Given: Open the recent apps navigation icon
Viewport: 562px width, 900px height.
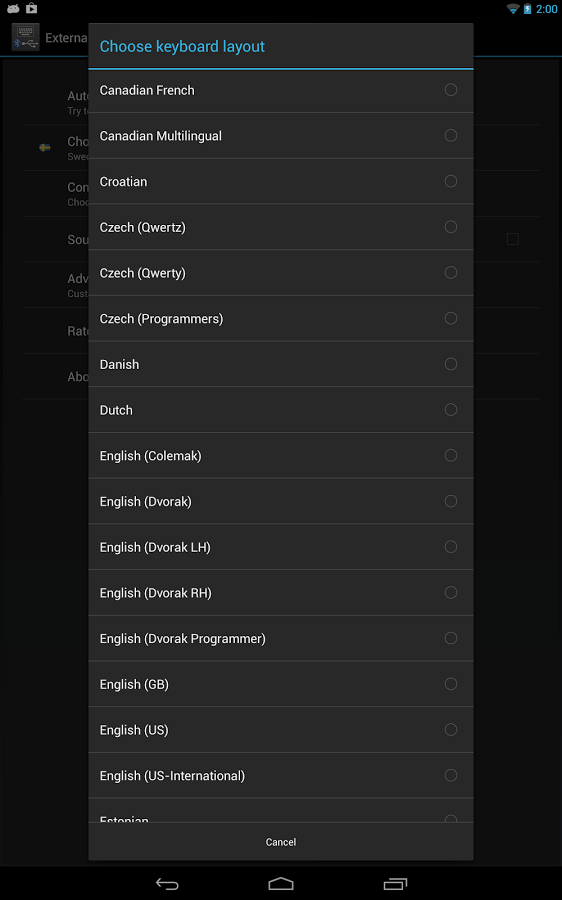Looking at the screenshot, I should tap(395, 884).
